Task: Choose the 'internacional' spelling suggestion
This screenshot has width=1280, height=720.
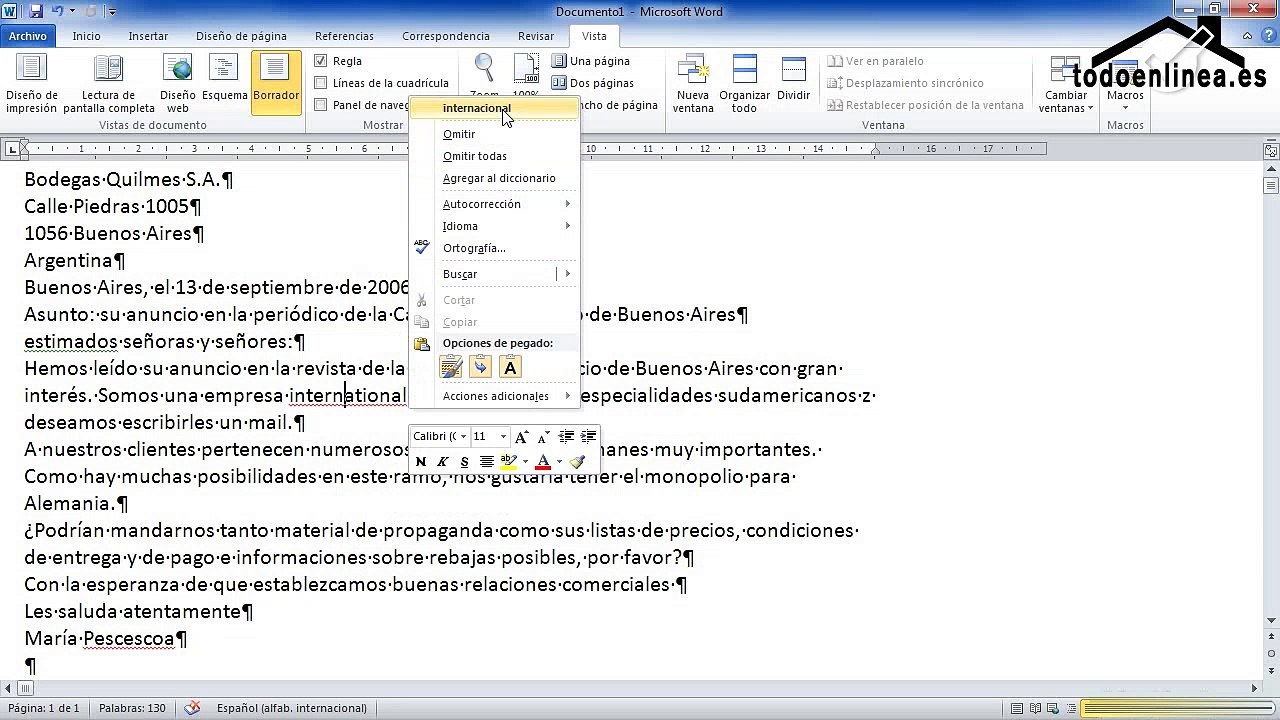Action: tap(477, 108)
